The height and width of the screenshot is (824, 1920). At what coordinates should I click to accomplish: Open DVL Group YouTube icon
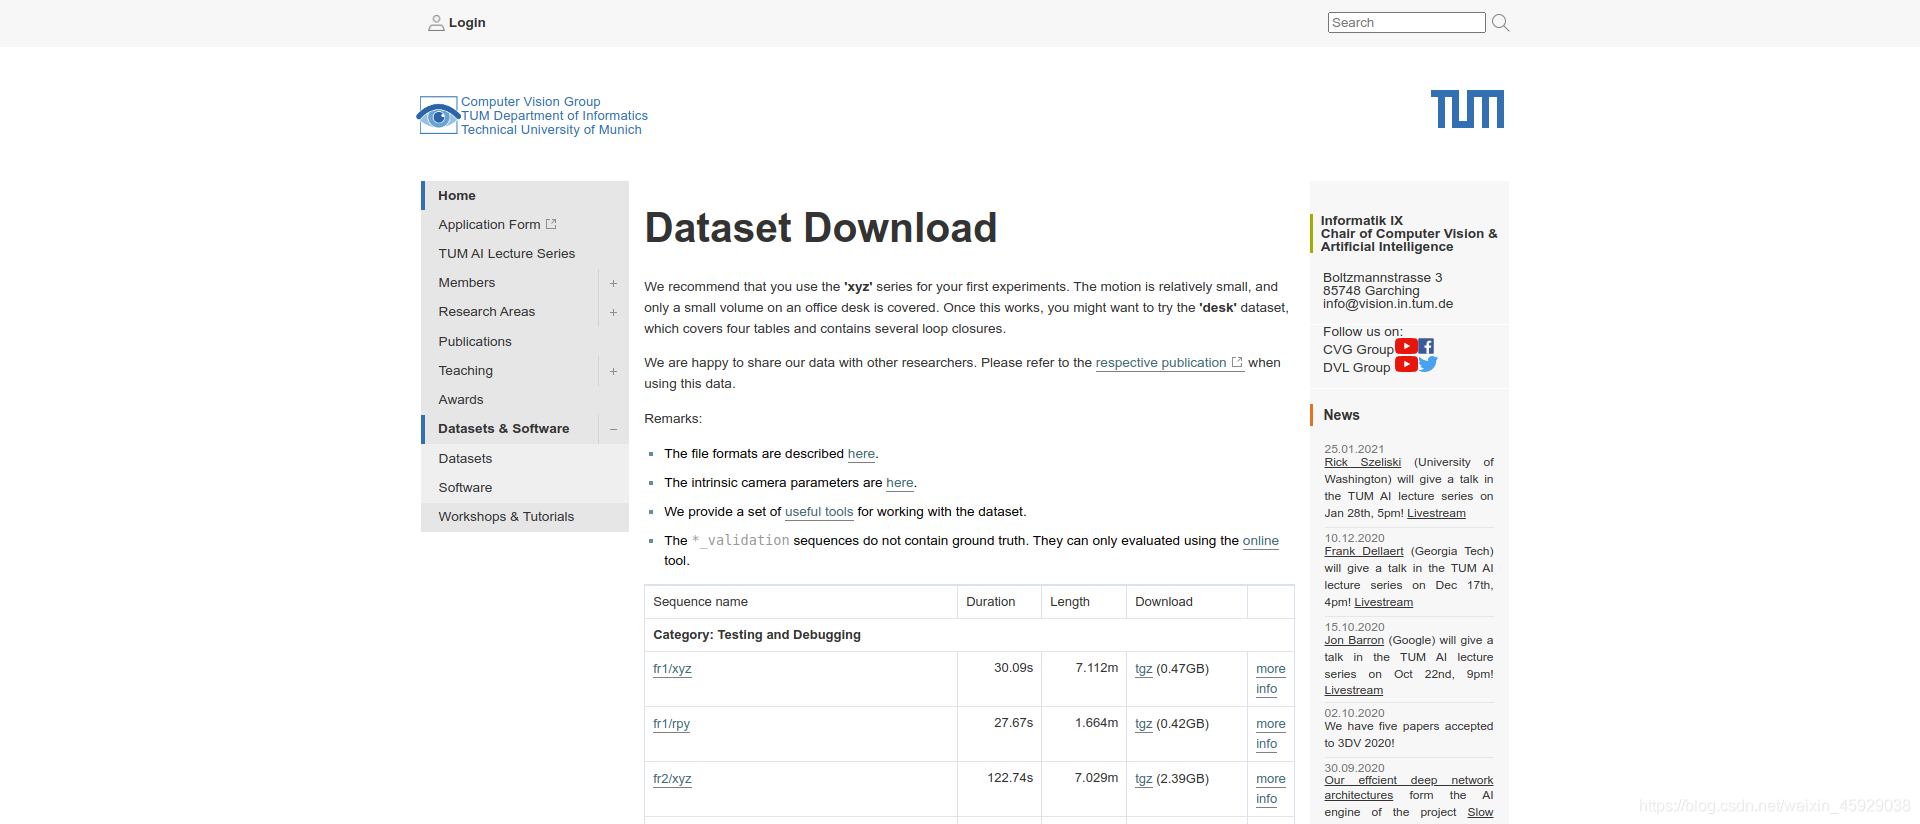pyautogui.click(x=1406, y=364)
